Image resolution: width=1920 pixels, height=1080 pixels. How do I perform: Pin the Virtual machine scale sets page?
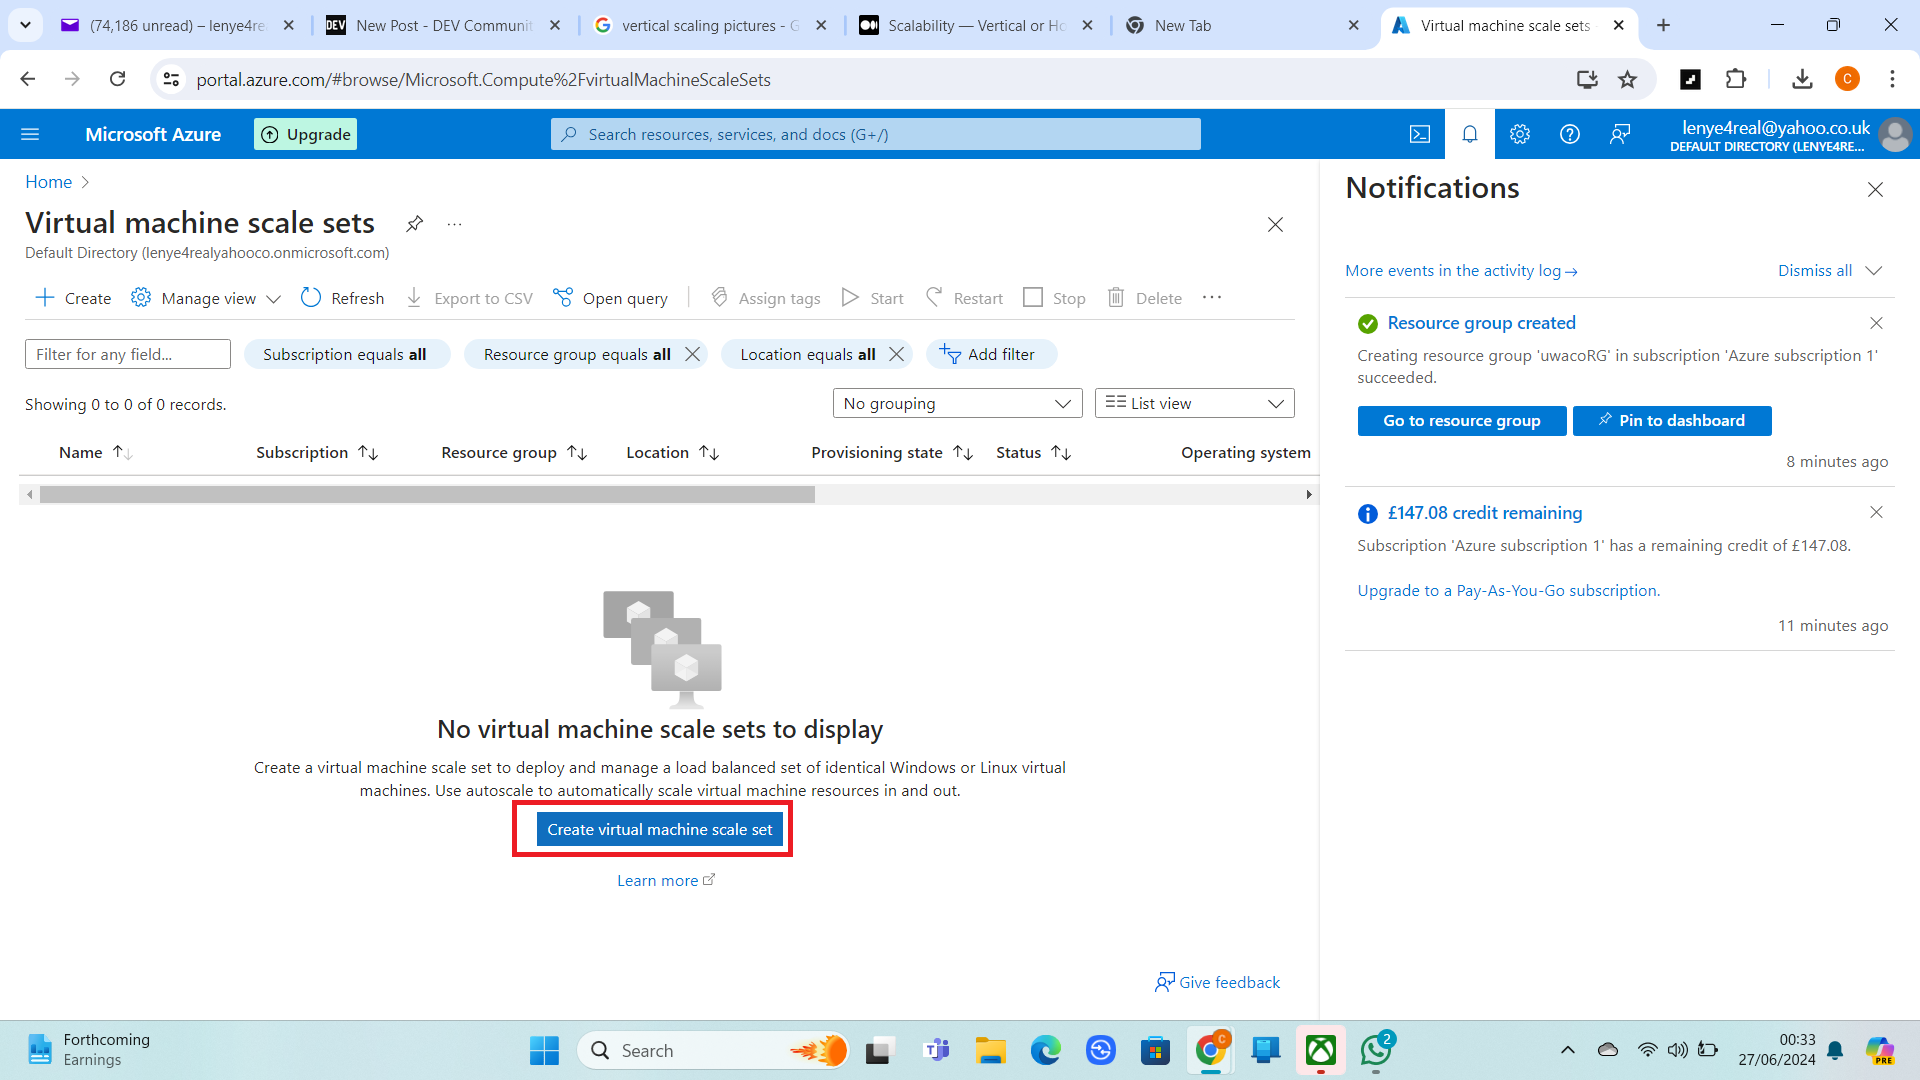[x=414, y=223]
